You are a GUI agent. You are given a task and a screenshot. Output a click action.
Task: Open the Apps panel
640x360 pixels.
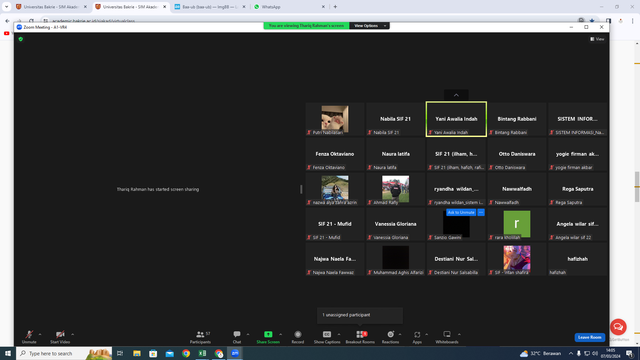tap(417, 337)
